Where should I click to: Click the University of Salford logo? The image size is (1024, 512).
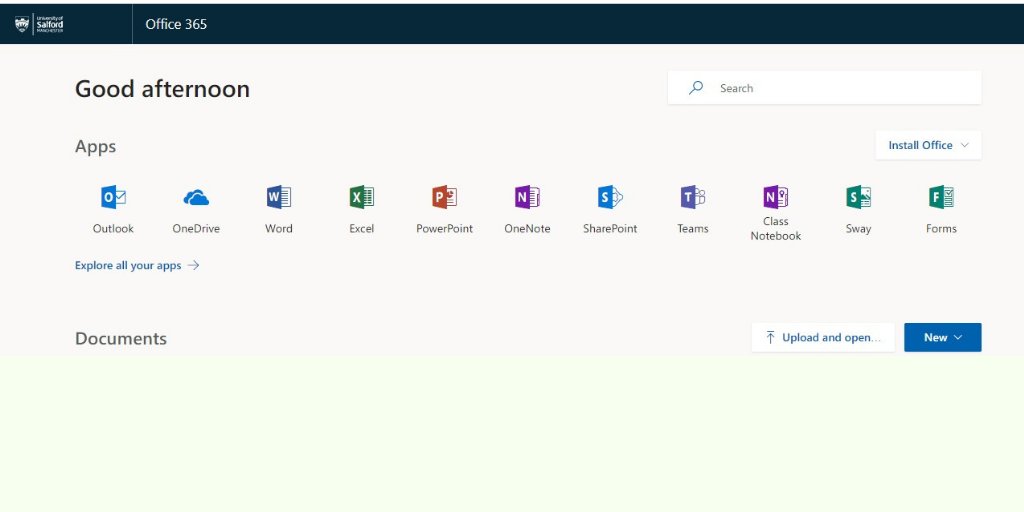(x=39, y=24)
